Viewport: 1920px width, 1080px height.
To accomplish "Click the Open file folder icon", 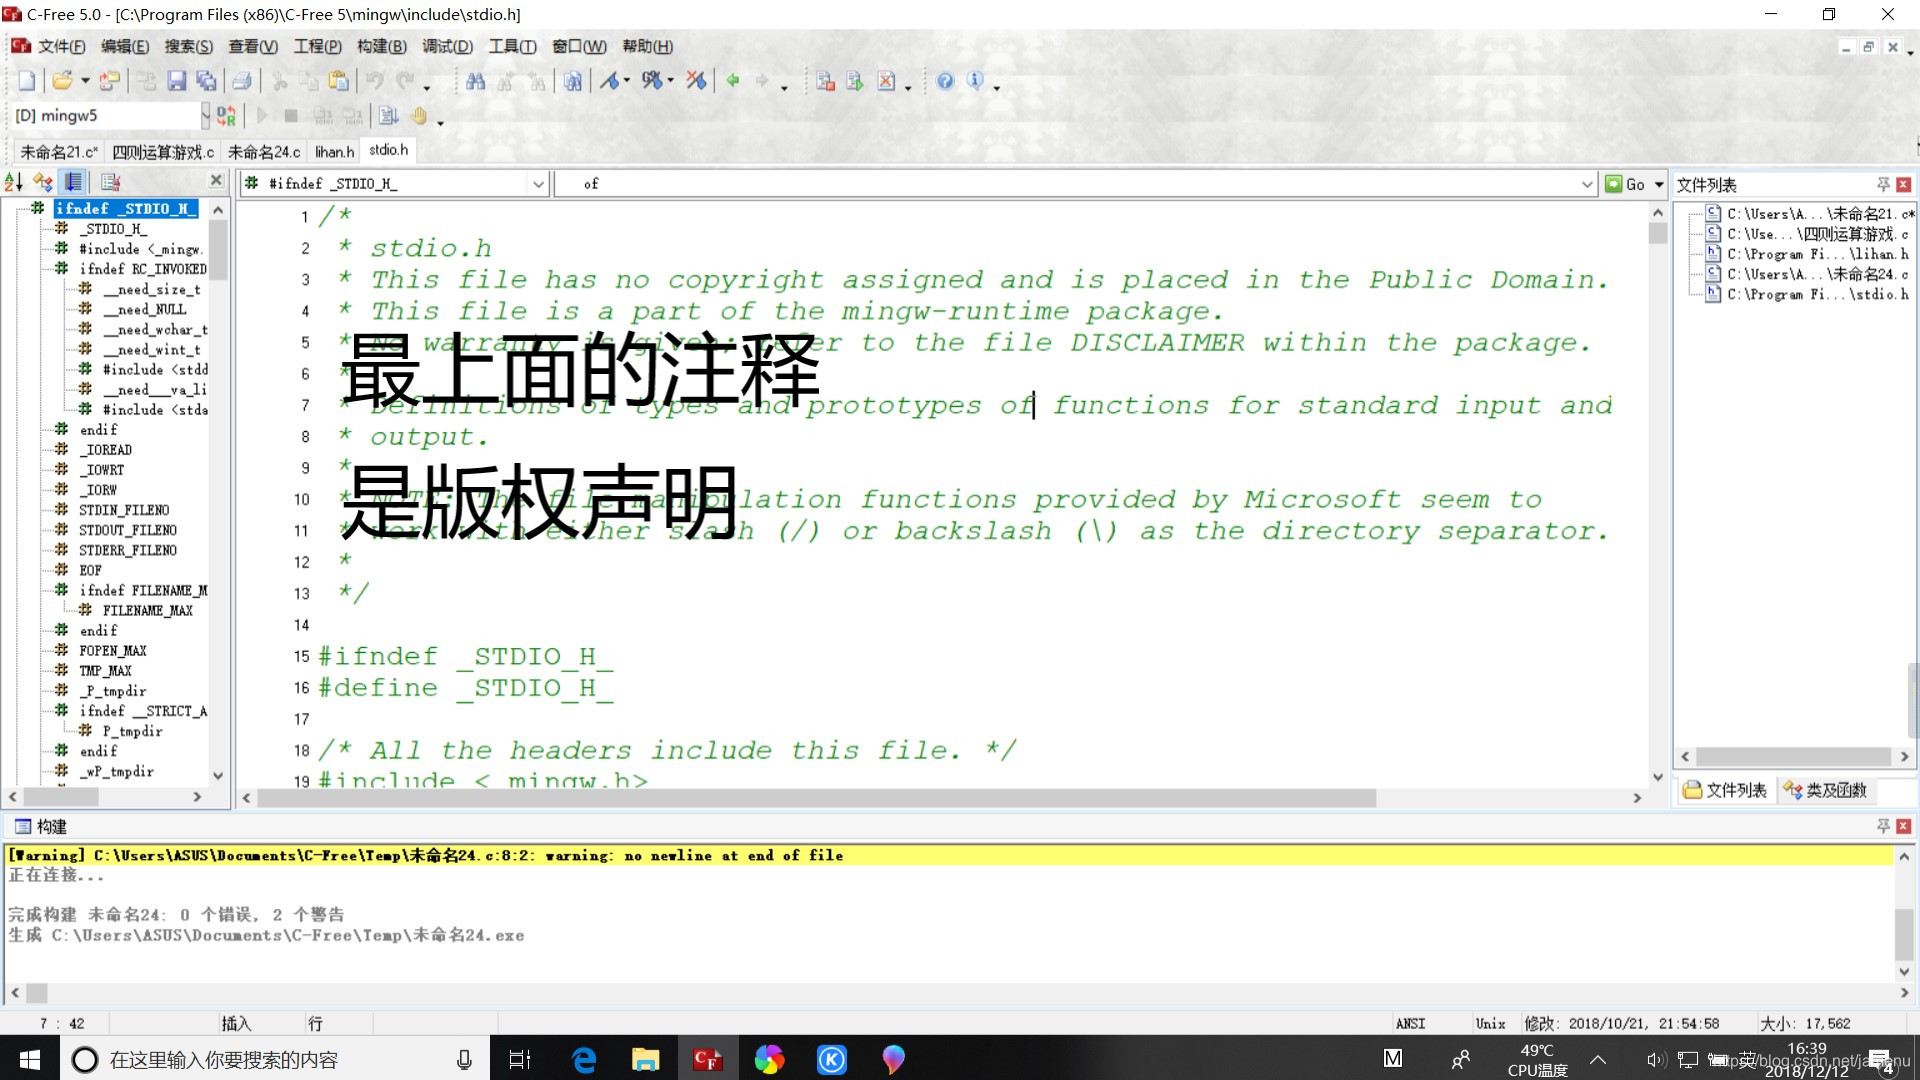I will tap(62, 81).
